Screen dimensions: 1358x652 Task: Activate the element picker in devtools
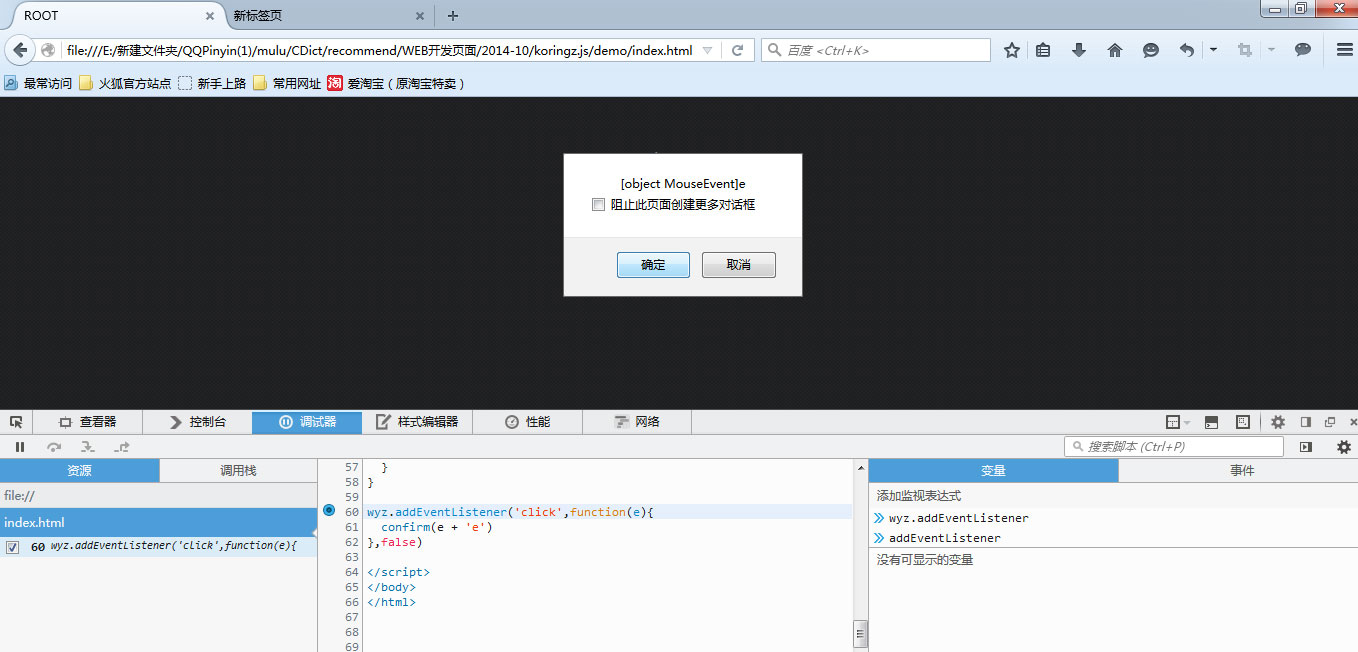click(x=17, y=422)
